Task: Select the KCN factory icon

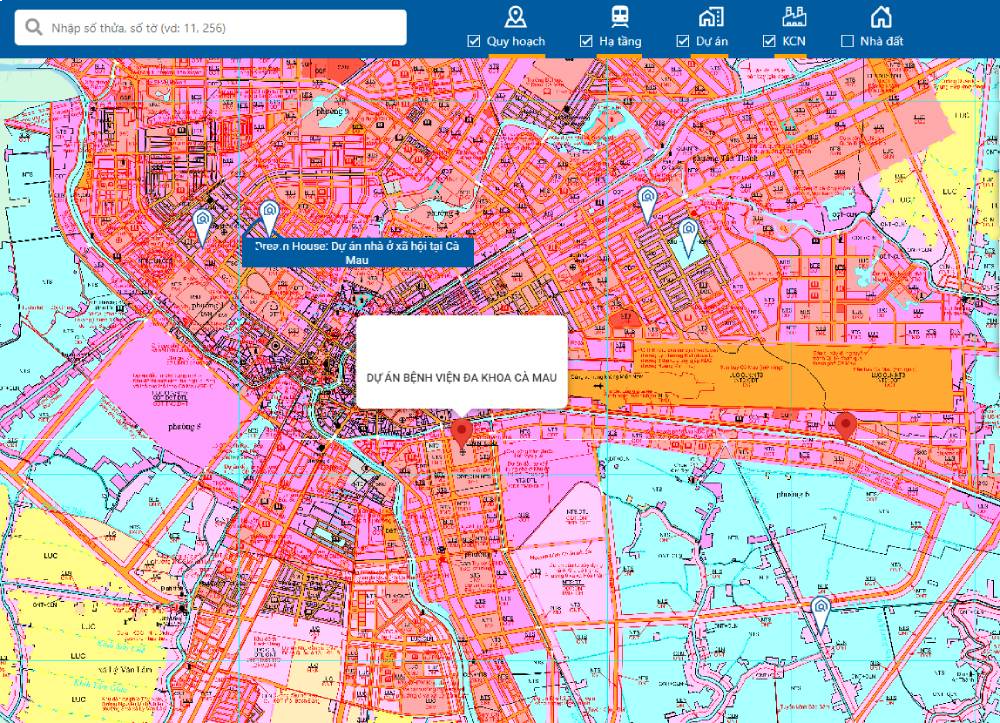Action: (796, 16)
